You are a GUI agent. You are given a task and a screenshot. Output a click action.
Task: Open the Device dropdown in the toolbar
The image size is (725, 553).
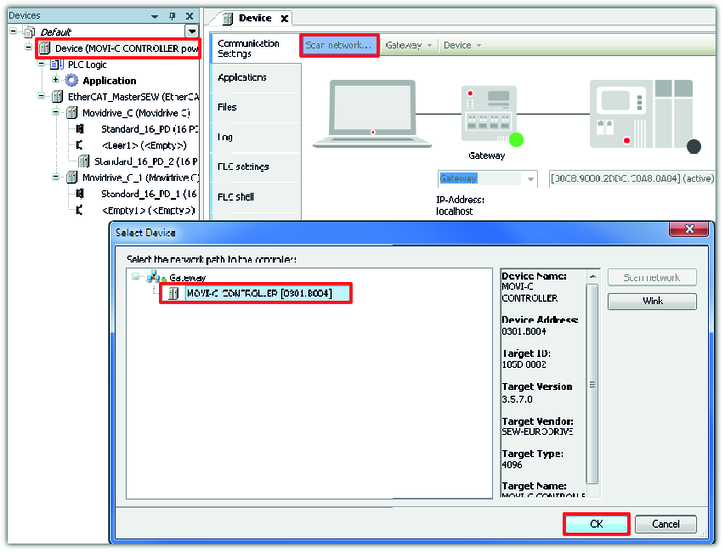click(462, 46)
